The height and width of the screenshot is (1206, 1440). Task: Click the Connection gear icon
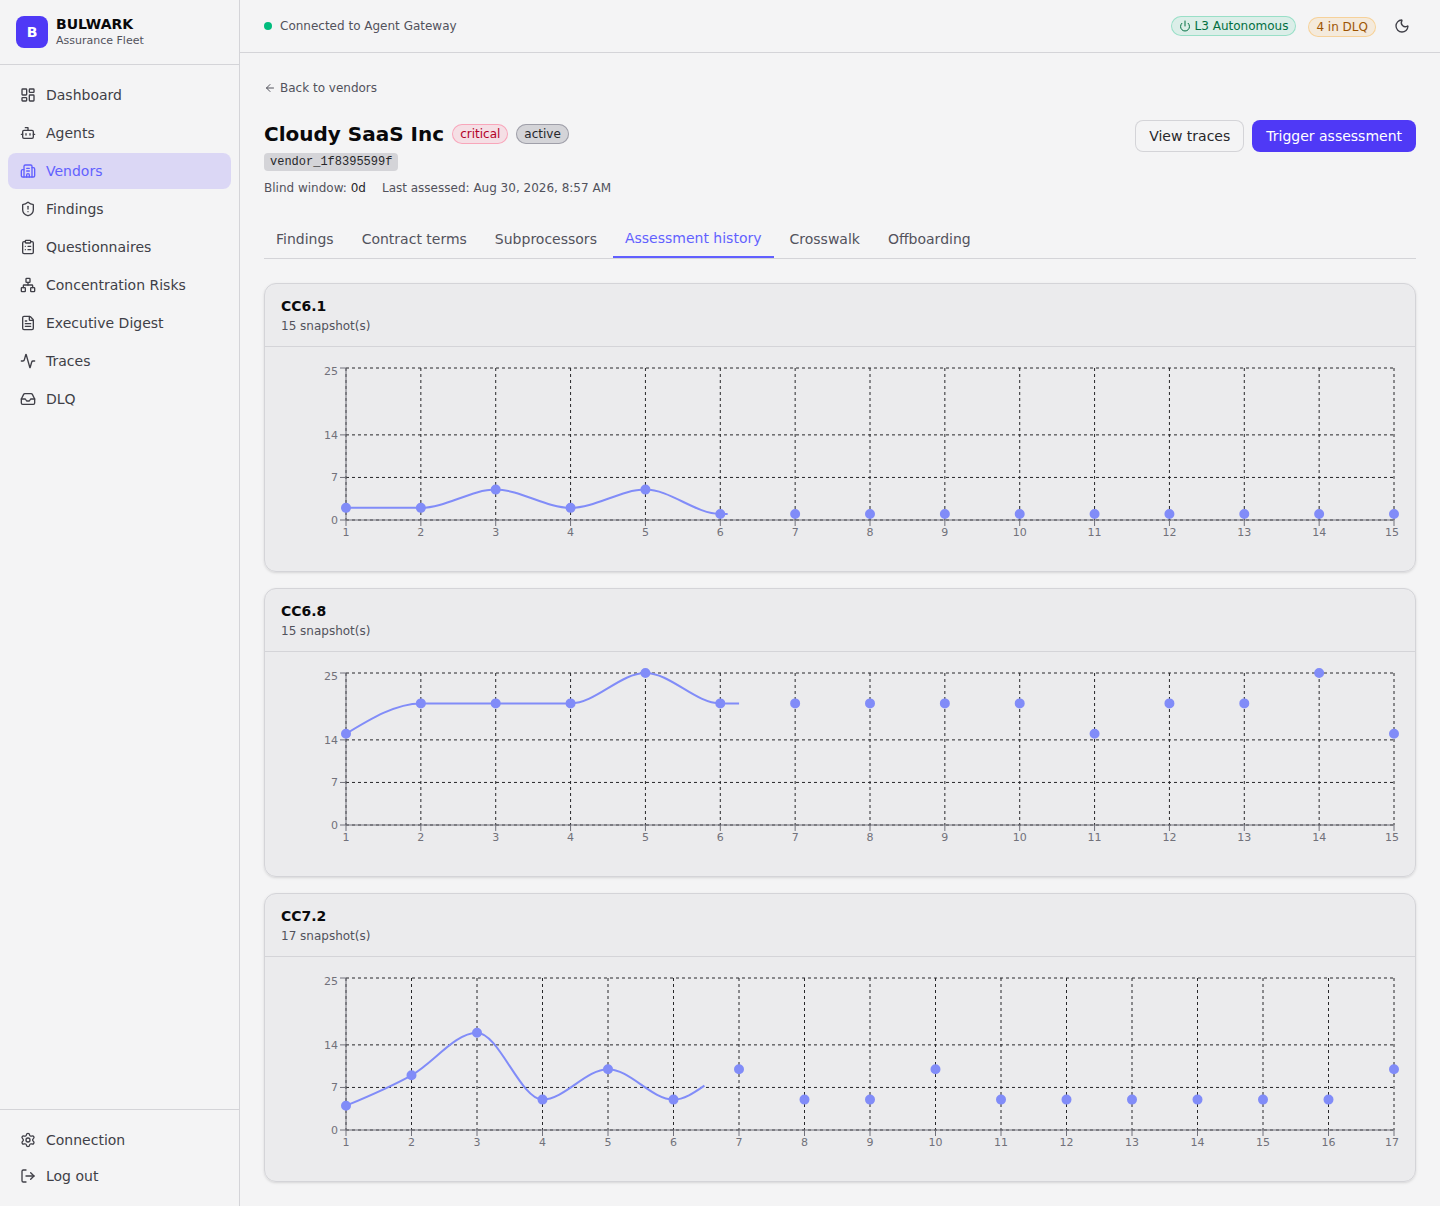pos(28,1140)
